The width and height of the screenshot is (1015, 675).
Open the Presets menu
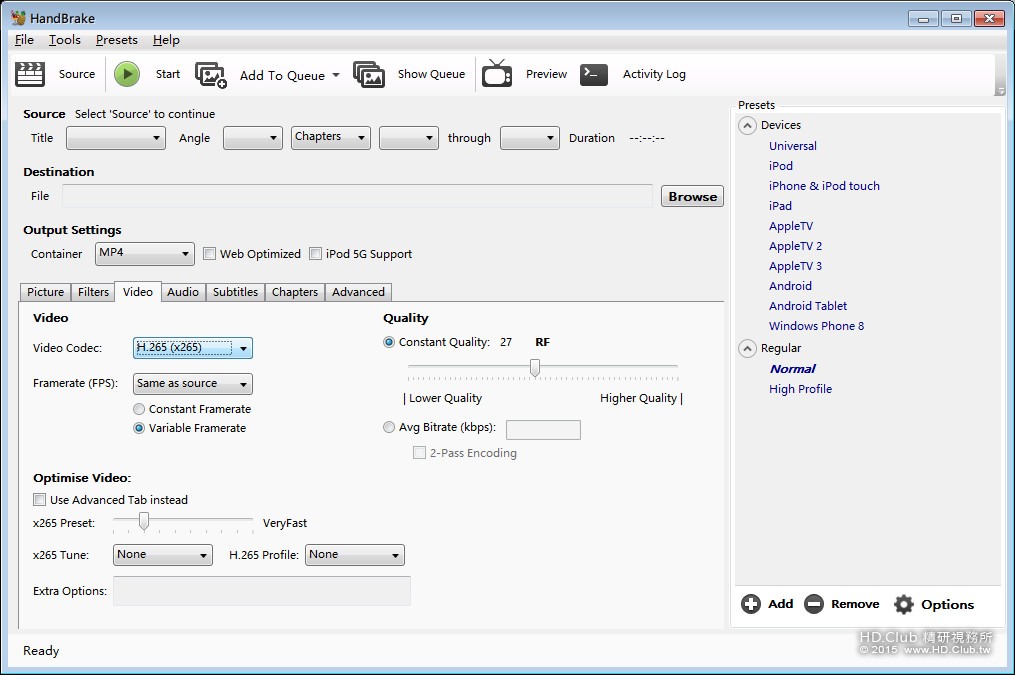pos(116,40)
